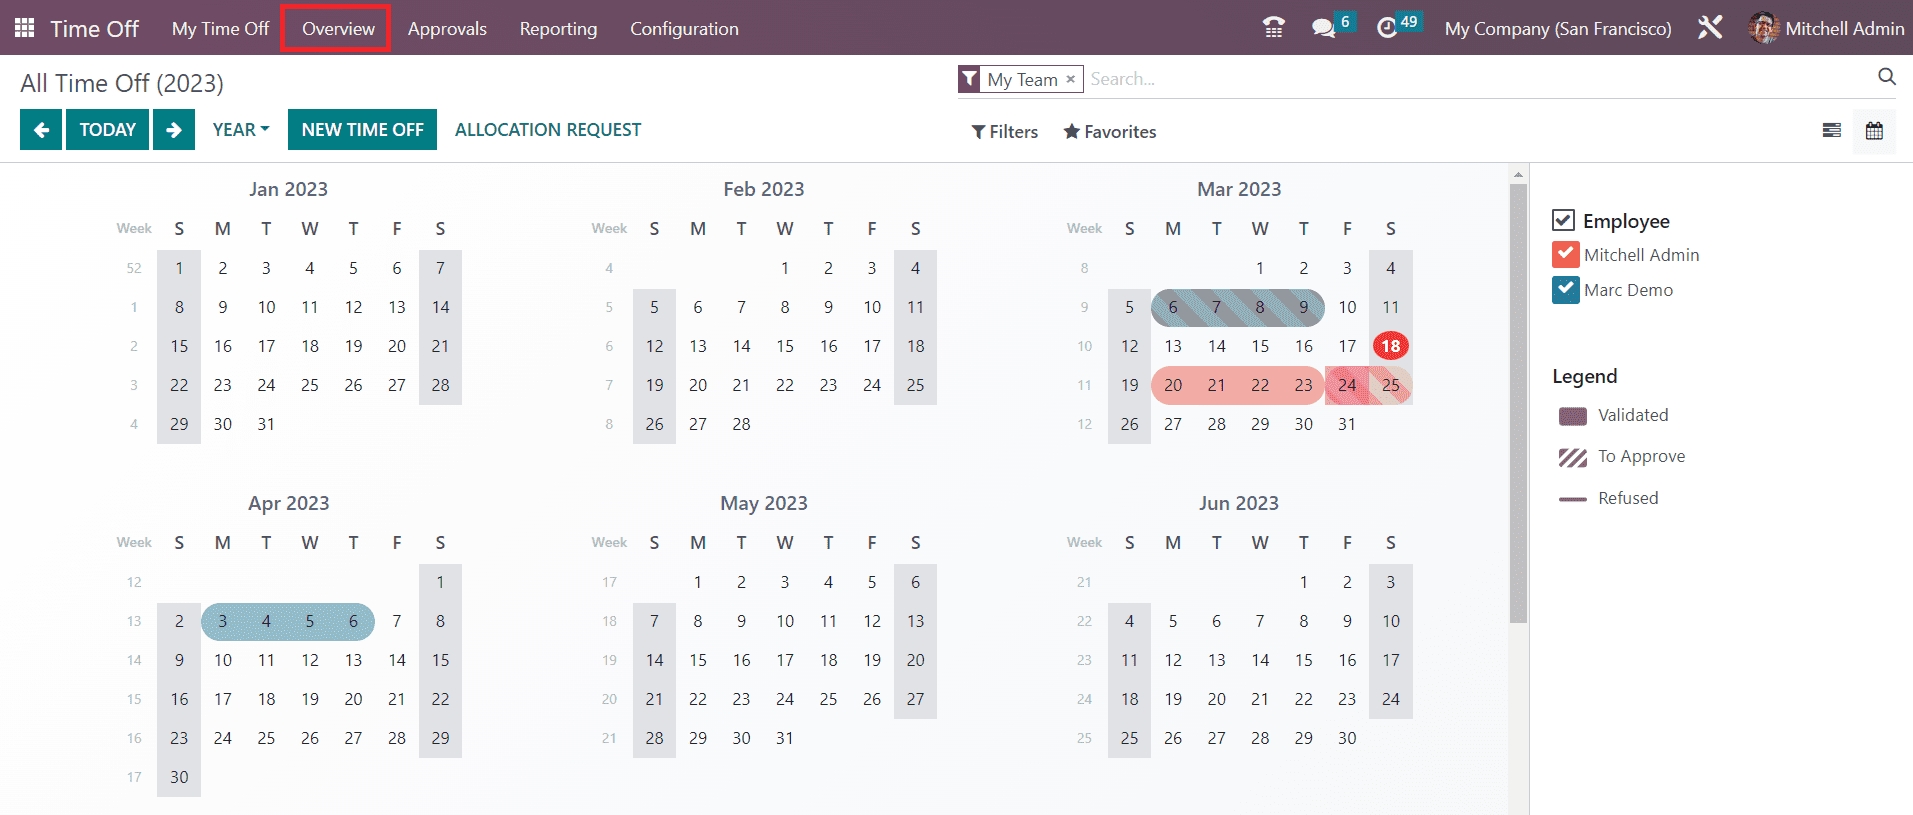Switch to calendar view icon
This screenshot has width=1913, height=815.
(x=1874, y=131)
